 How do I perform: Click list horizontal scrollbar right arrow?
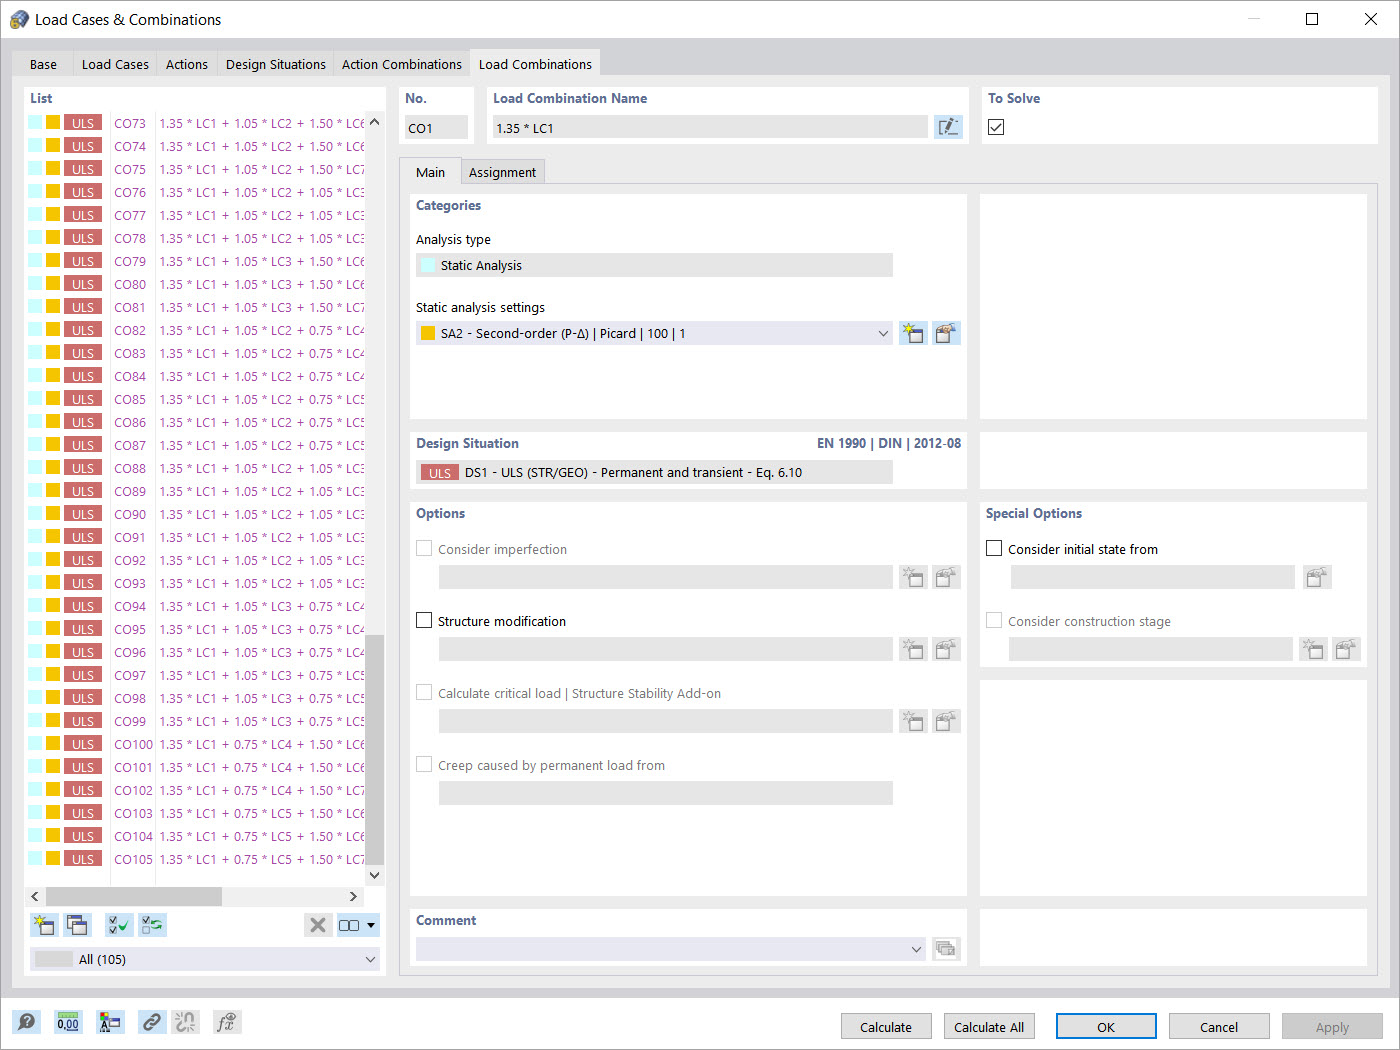[353, 896]
